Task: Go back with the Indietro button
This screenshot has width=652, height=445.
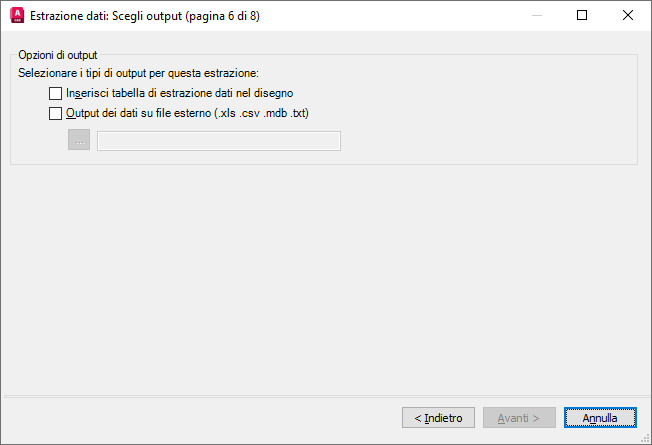Action: click(438, 418)
